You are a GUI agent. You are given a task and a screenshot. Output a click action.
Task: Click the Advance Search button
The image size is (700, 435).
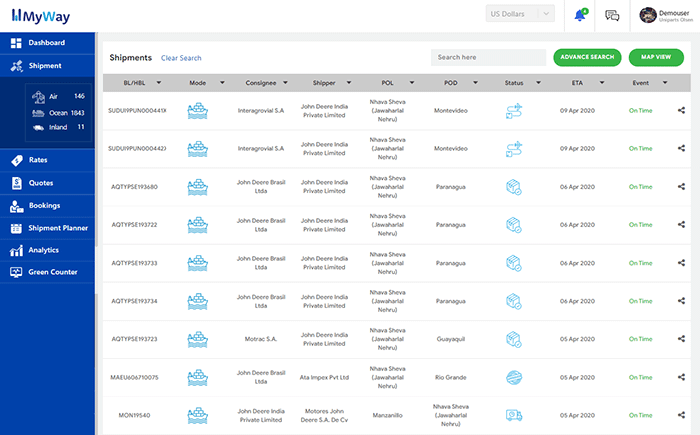(x=587, y=57)
